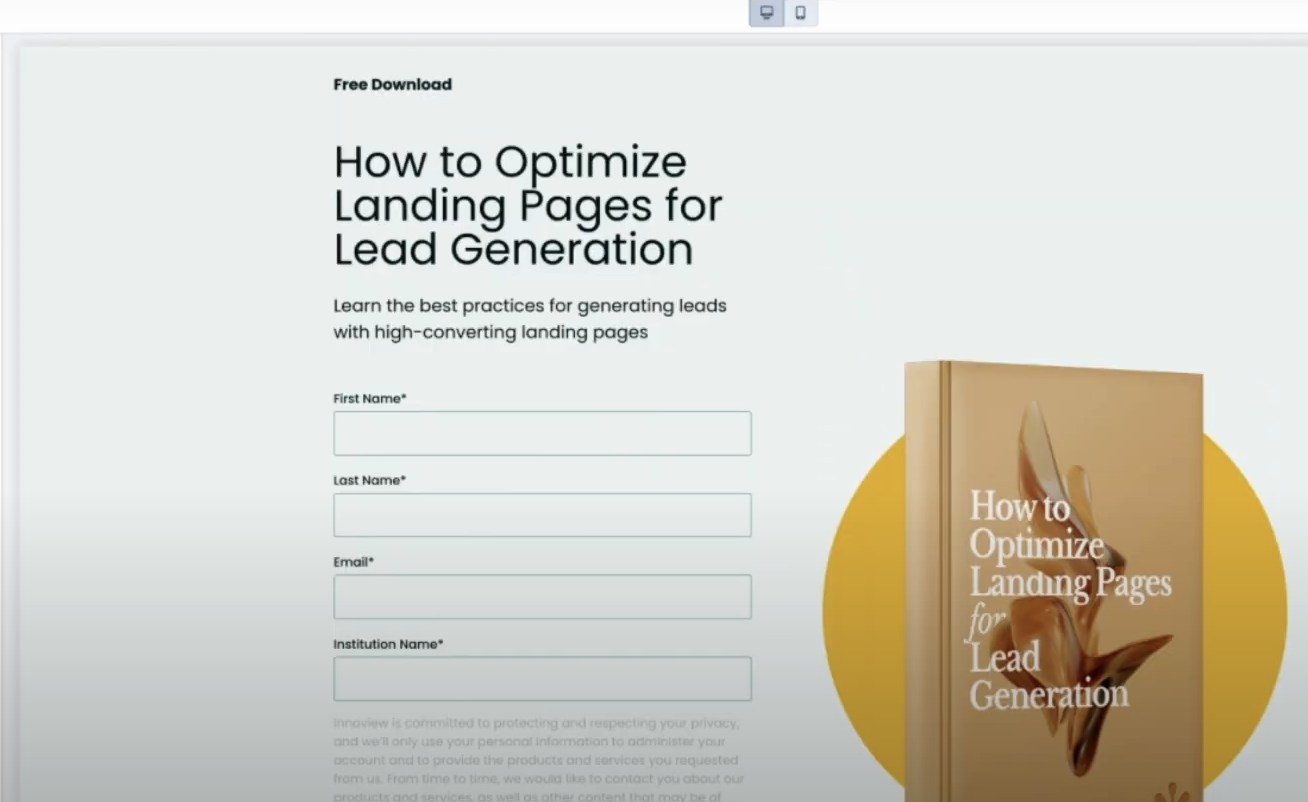Click the First Name input field
This screenshot has width=1308, height=802.
click(542, 433)
